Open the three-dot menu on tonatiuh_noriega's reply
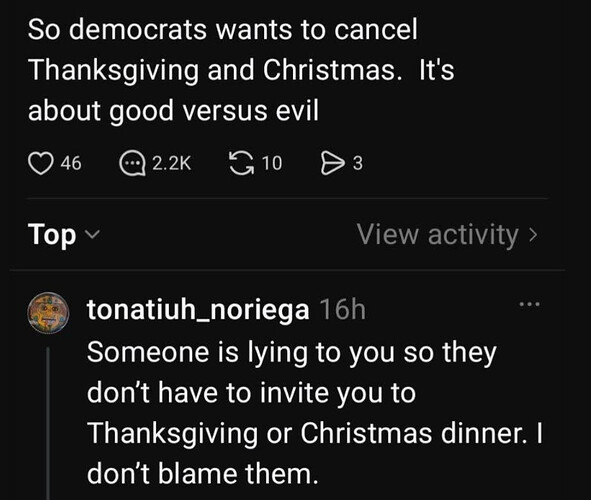Image resolution: width=591 pixels, height=500 pixels. coord(530,304)
